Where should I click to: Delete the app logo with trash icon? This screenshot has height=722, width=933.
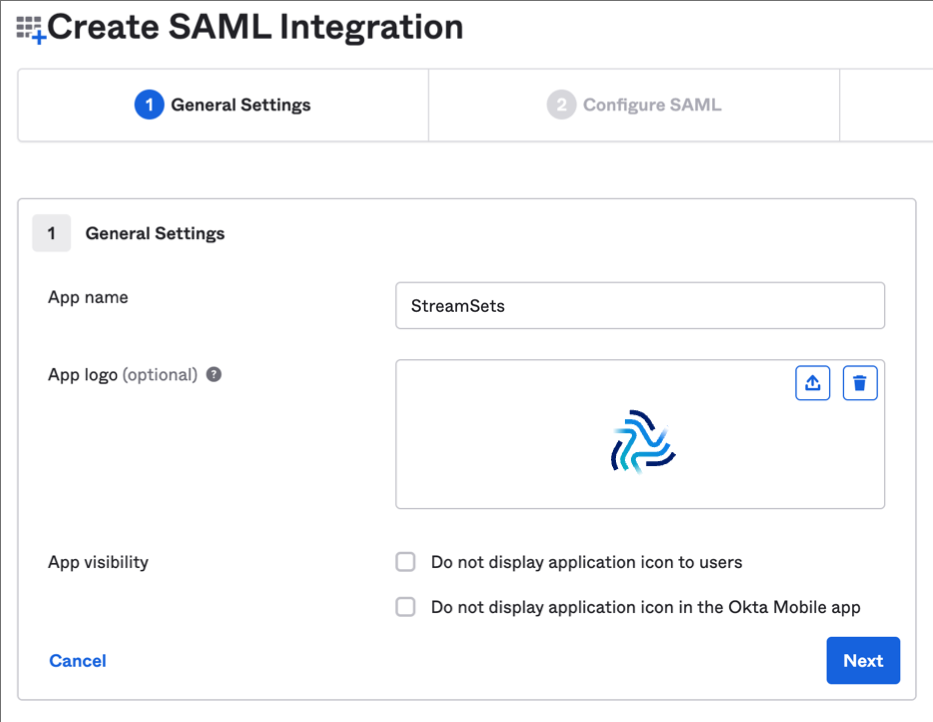[860, 383]
